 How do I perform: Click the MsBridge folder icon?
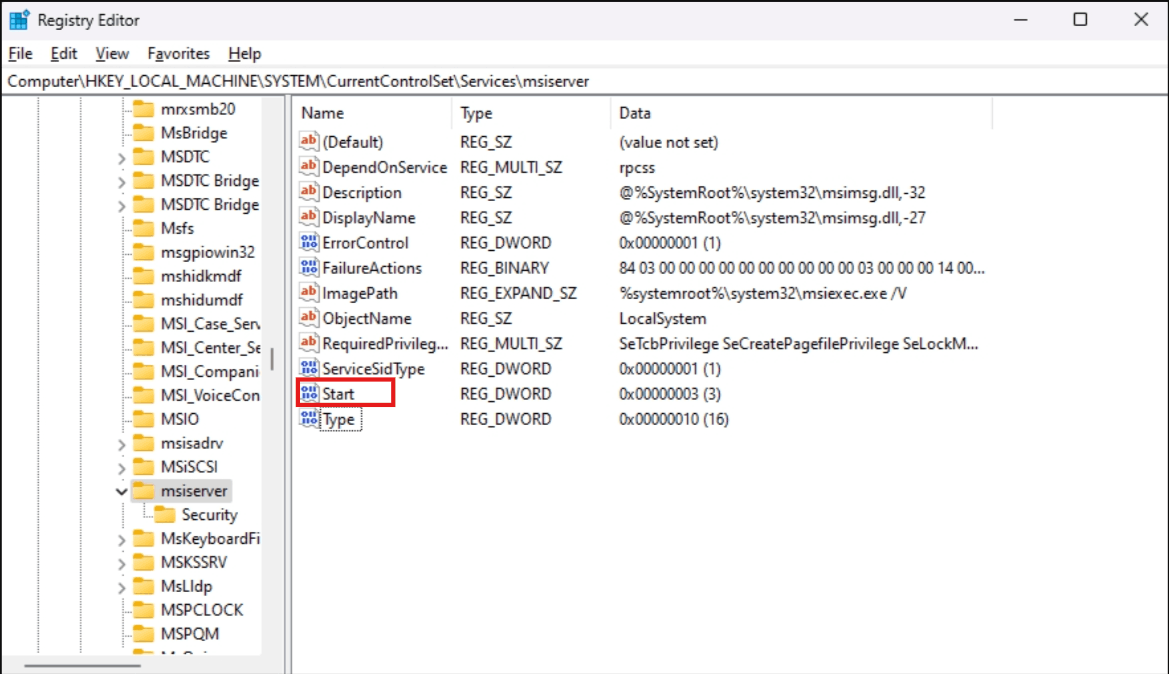143,133
